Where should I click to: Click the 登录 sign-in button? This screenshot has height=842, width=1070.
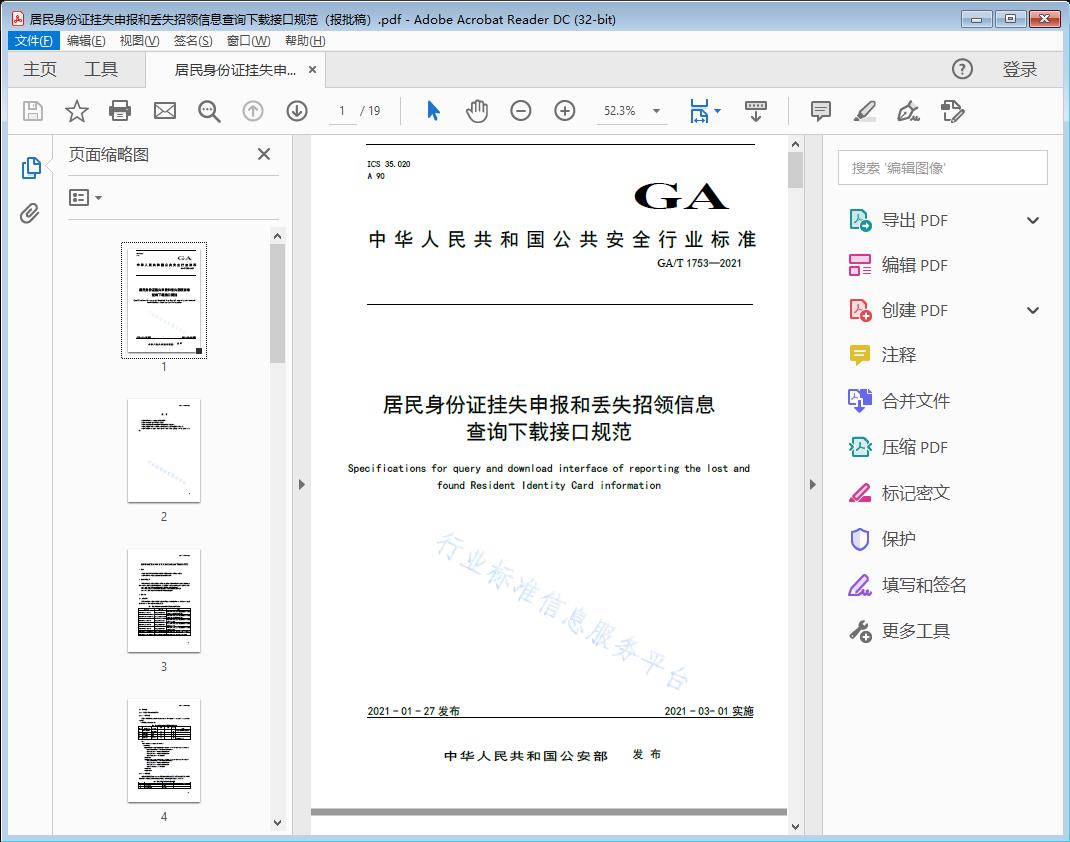(1020, 69)
